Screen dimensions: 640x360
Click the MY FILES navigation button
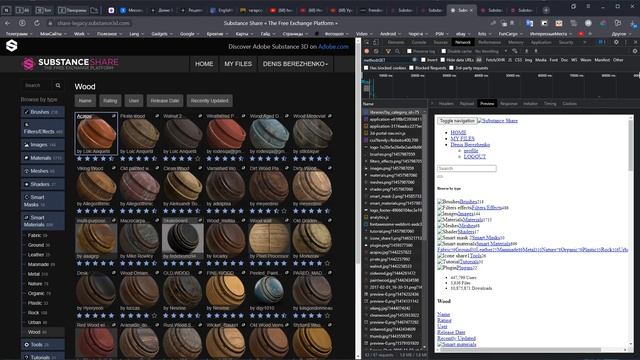238,64
